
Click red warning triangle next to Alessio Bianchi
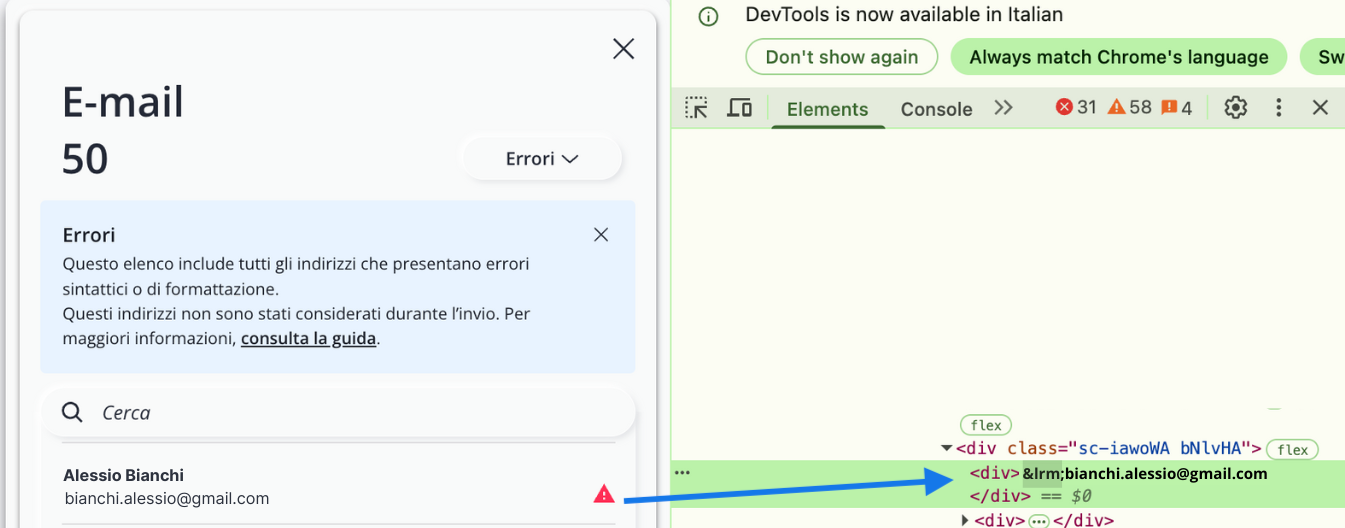click(604, 493)
